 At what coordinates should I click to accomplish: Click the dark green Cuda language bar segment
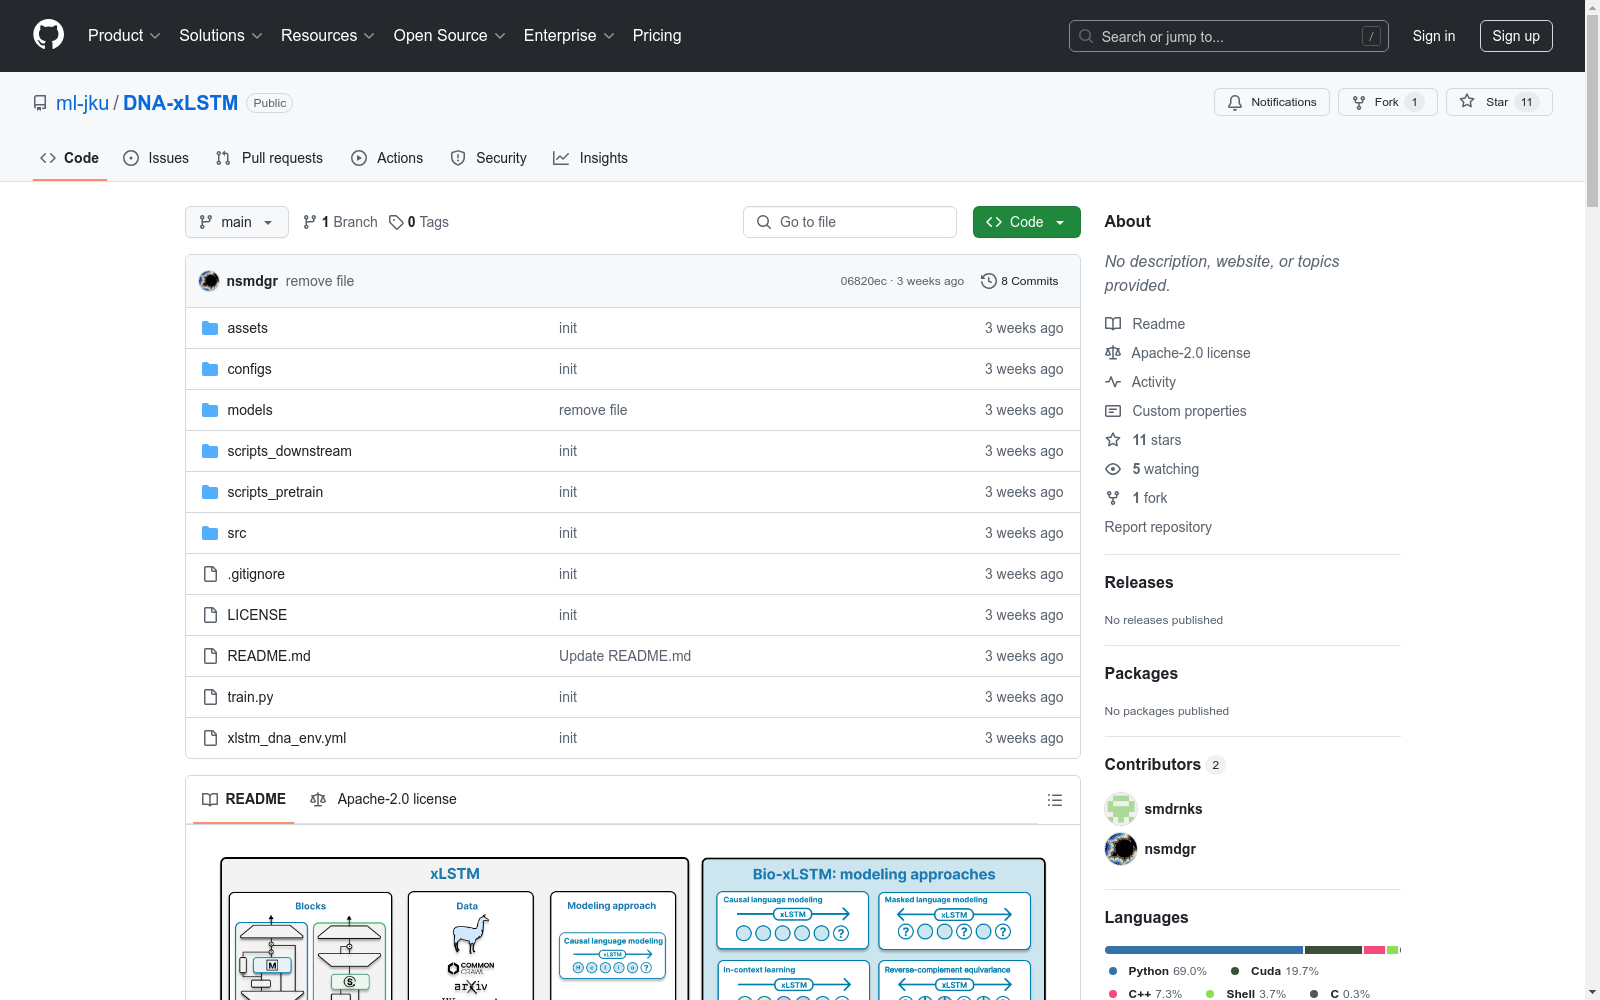pos(1333,950)
